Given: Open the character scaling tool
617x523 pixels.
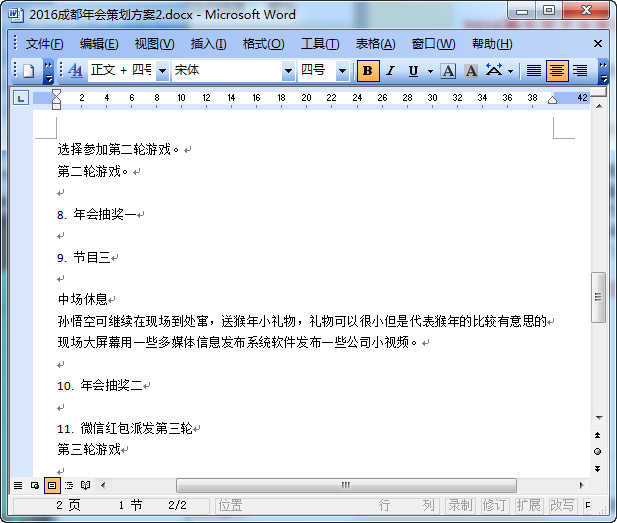Looking at the screenshot, I should tap(494, 71).
